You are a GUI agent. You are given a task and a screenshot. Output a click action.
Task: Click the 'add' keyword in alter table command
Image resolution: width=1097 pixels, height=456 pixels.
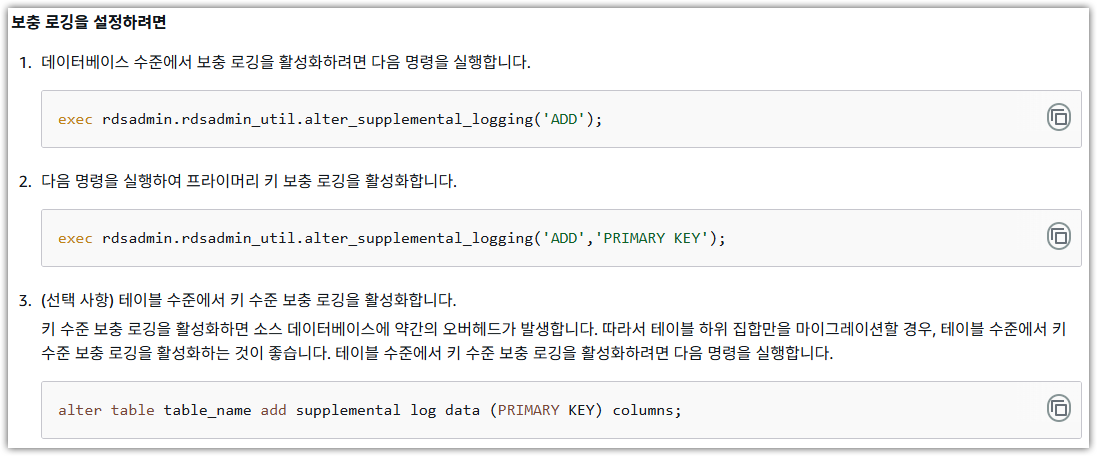(x=273, y=411)
